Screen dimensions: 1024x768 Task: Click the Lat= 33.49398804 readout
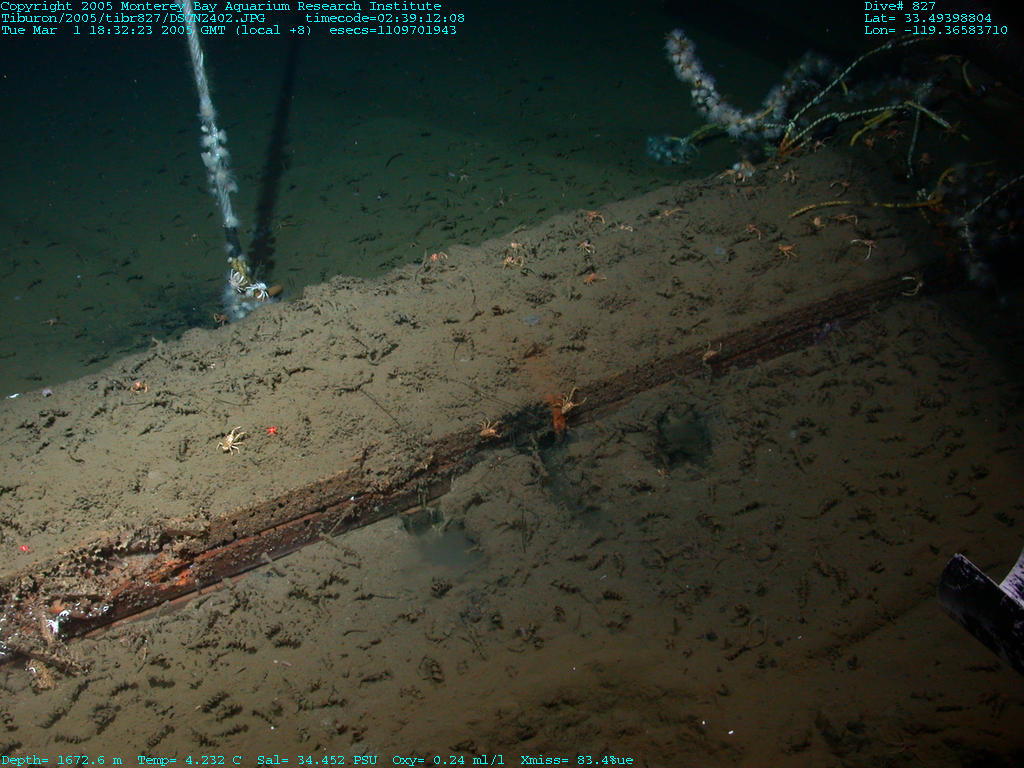(928, 18)
